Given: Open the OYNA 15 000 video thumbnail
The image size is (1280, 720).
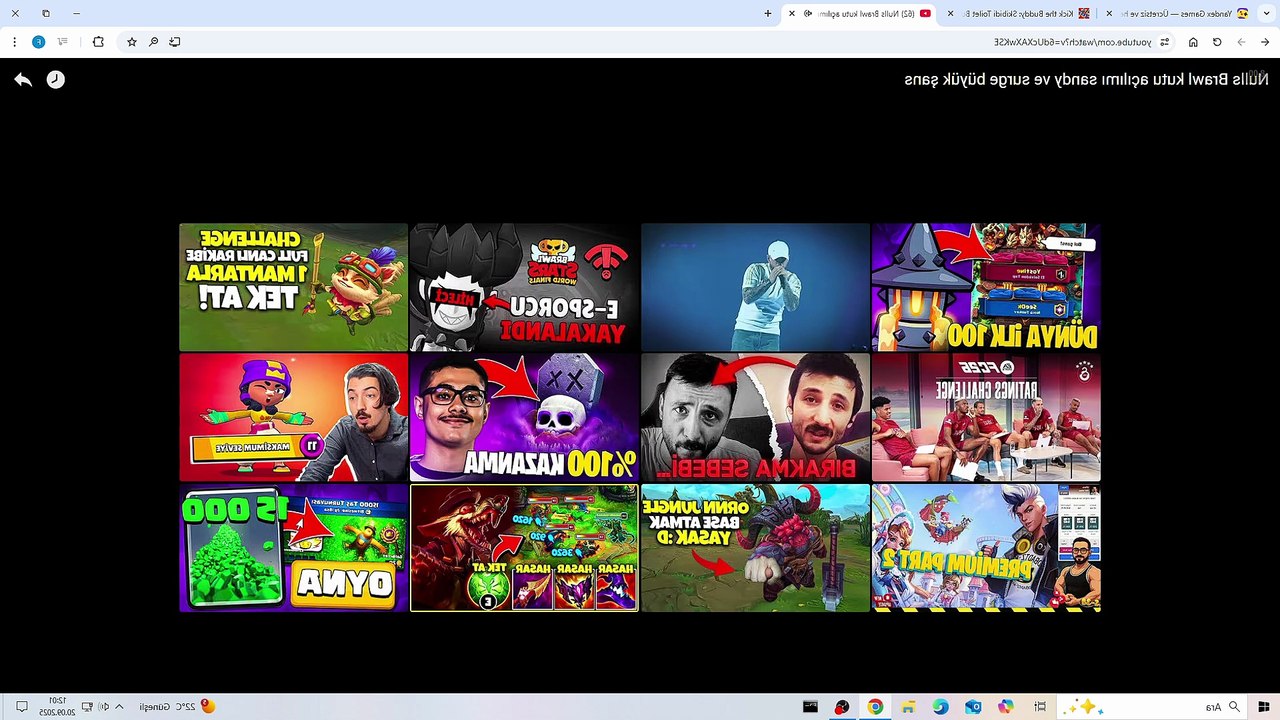Looking at the screenshot, I should click(x=293, y=548).
